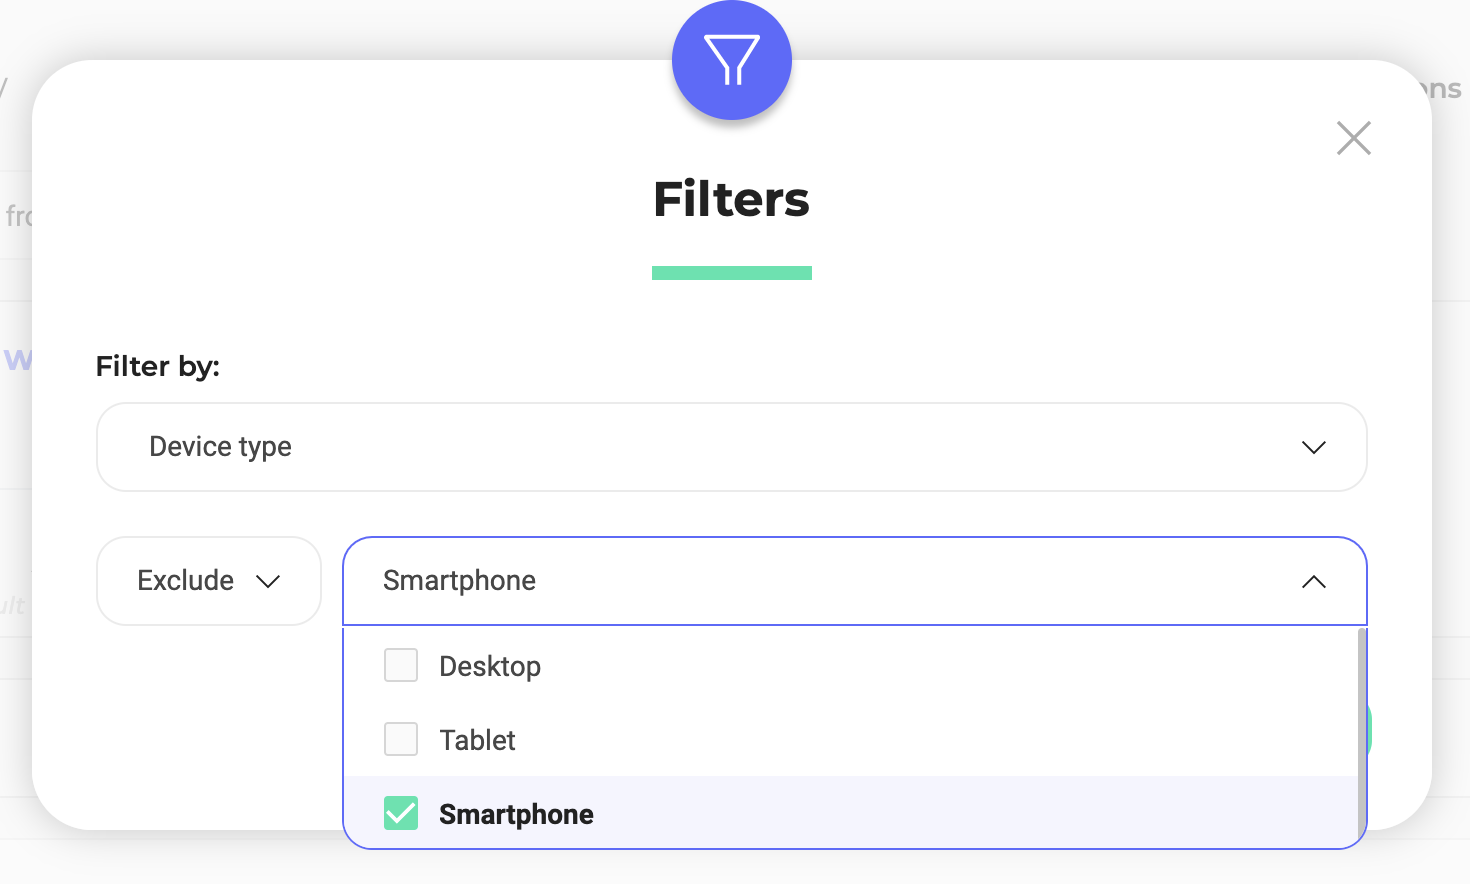This screenshot has height=884, width=1470.
Task: Click the green underline bar below Filters
Action: (732, 273)
